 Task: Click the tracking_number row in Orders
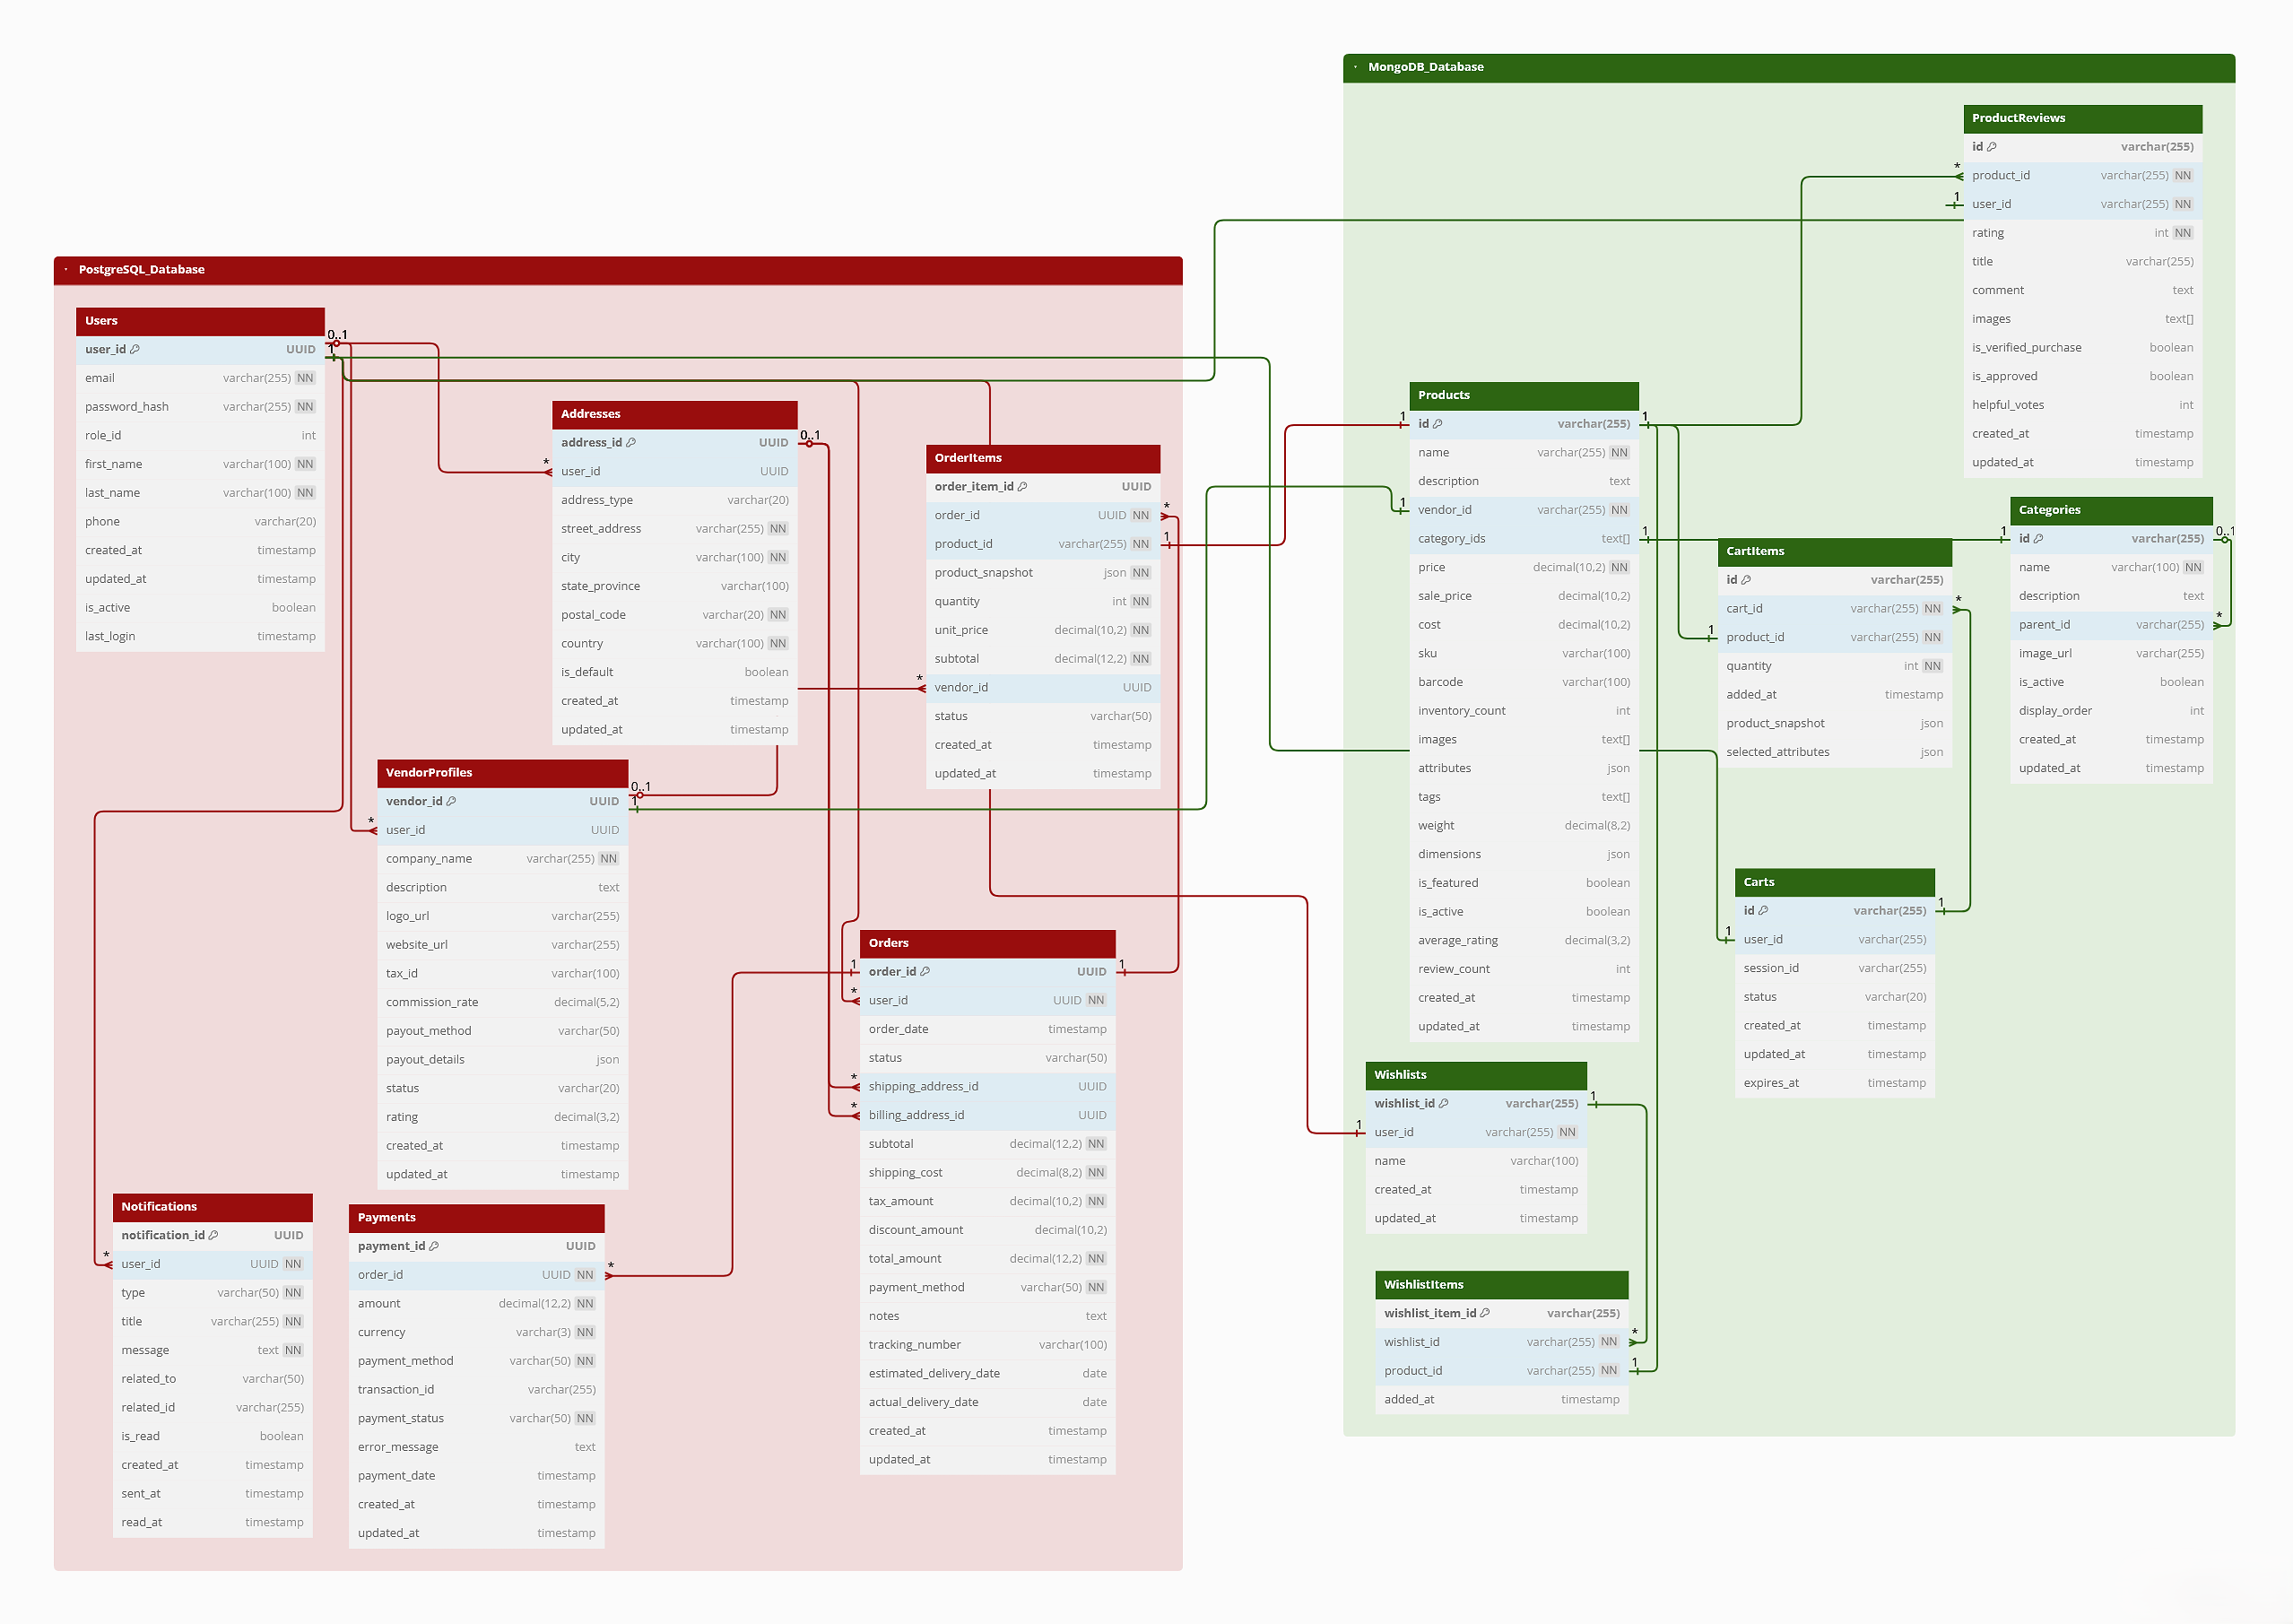988,1345
